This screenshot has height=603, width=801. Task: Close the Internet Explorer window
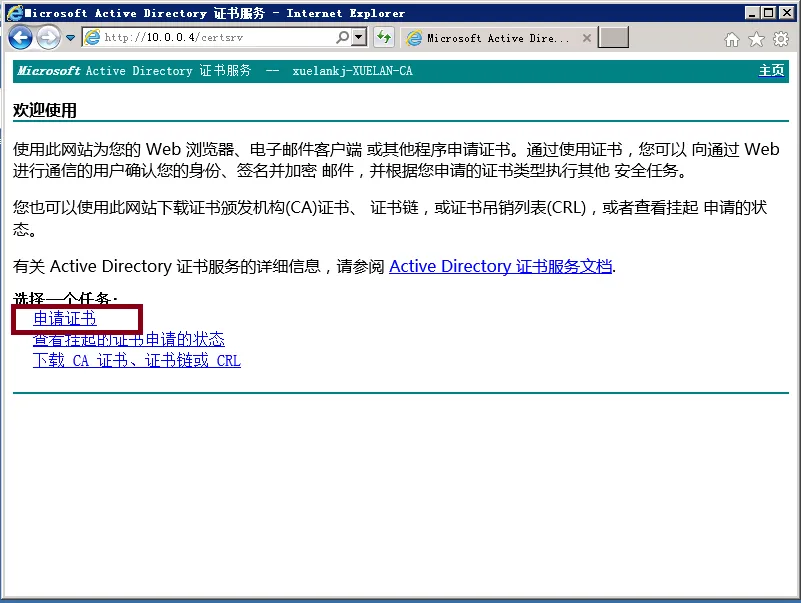click(787, 13)
